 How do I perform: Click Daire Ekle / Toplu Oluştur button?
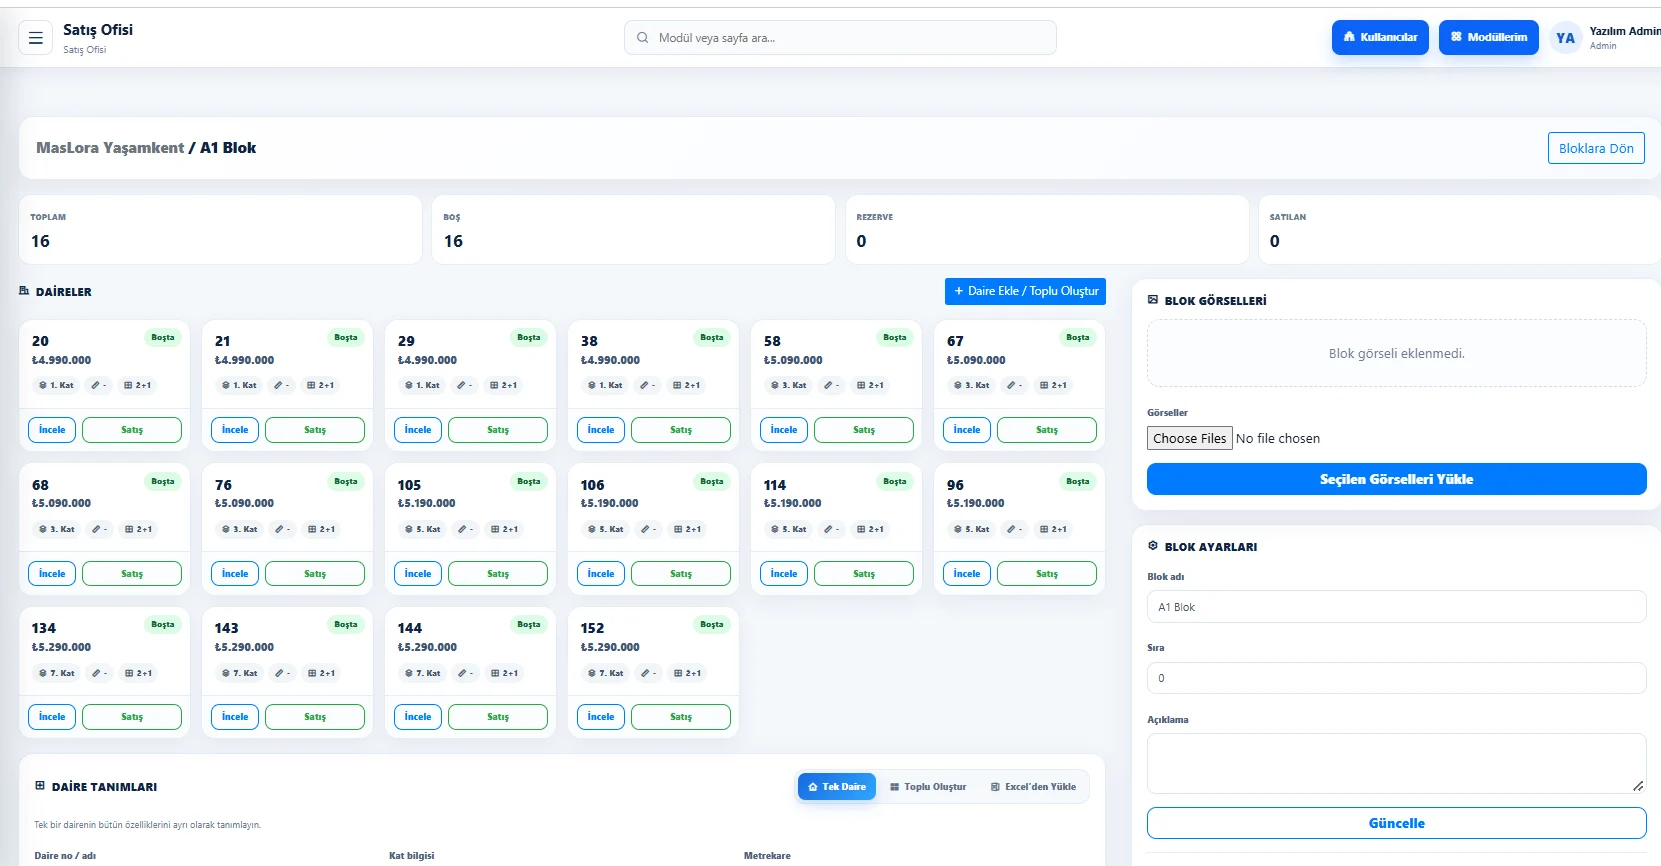1025,291
